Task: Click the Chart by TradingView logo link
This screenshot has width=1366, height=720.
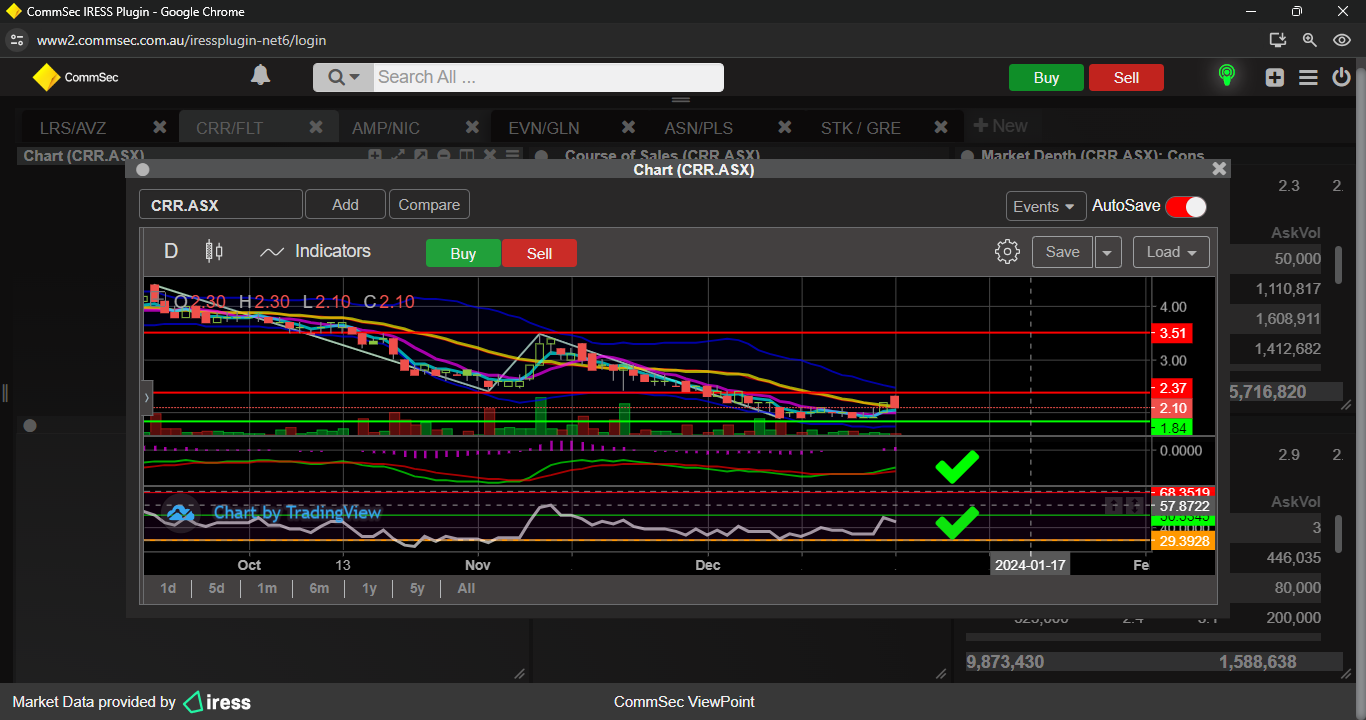Action: (x=273, y=513)
